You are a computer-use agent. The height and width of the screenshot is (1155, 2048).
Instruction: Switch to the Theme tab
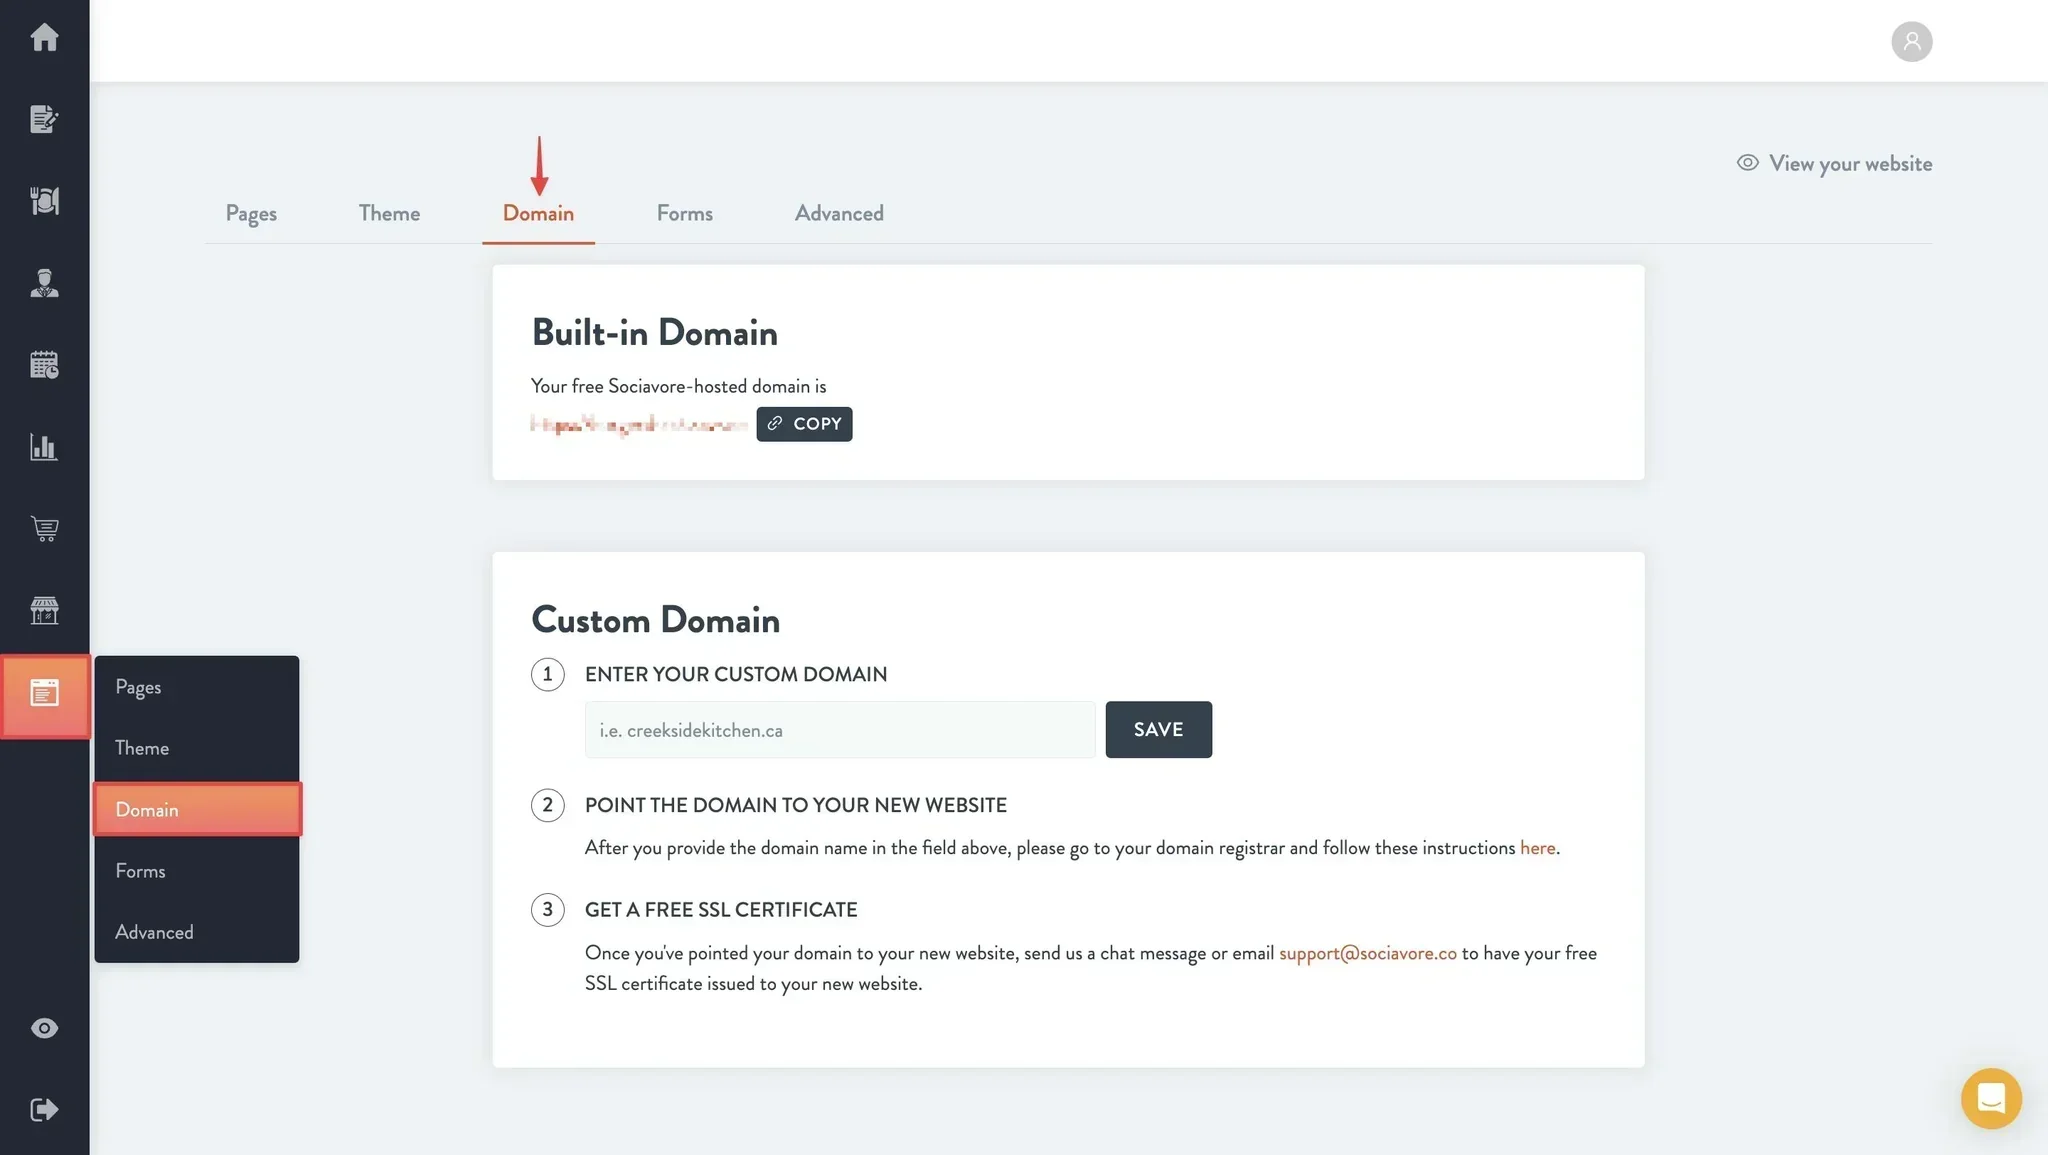(389, 213)
